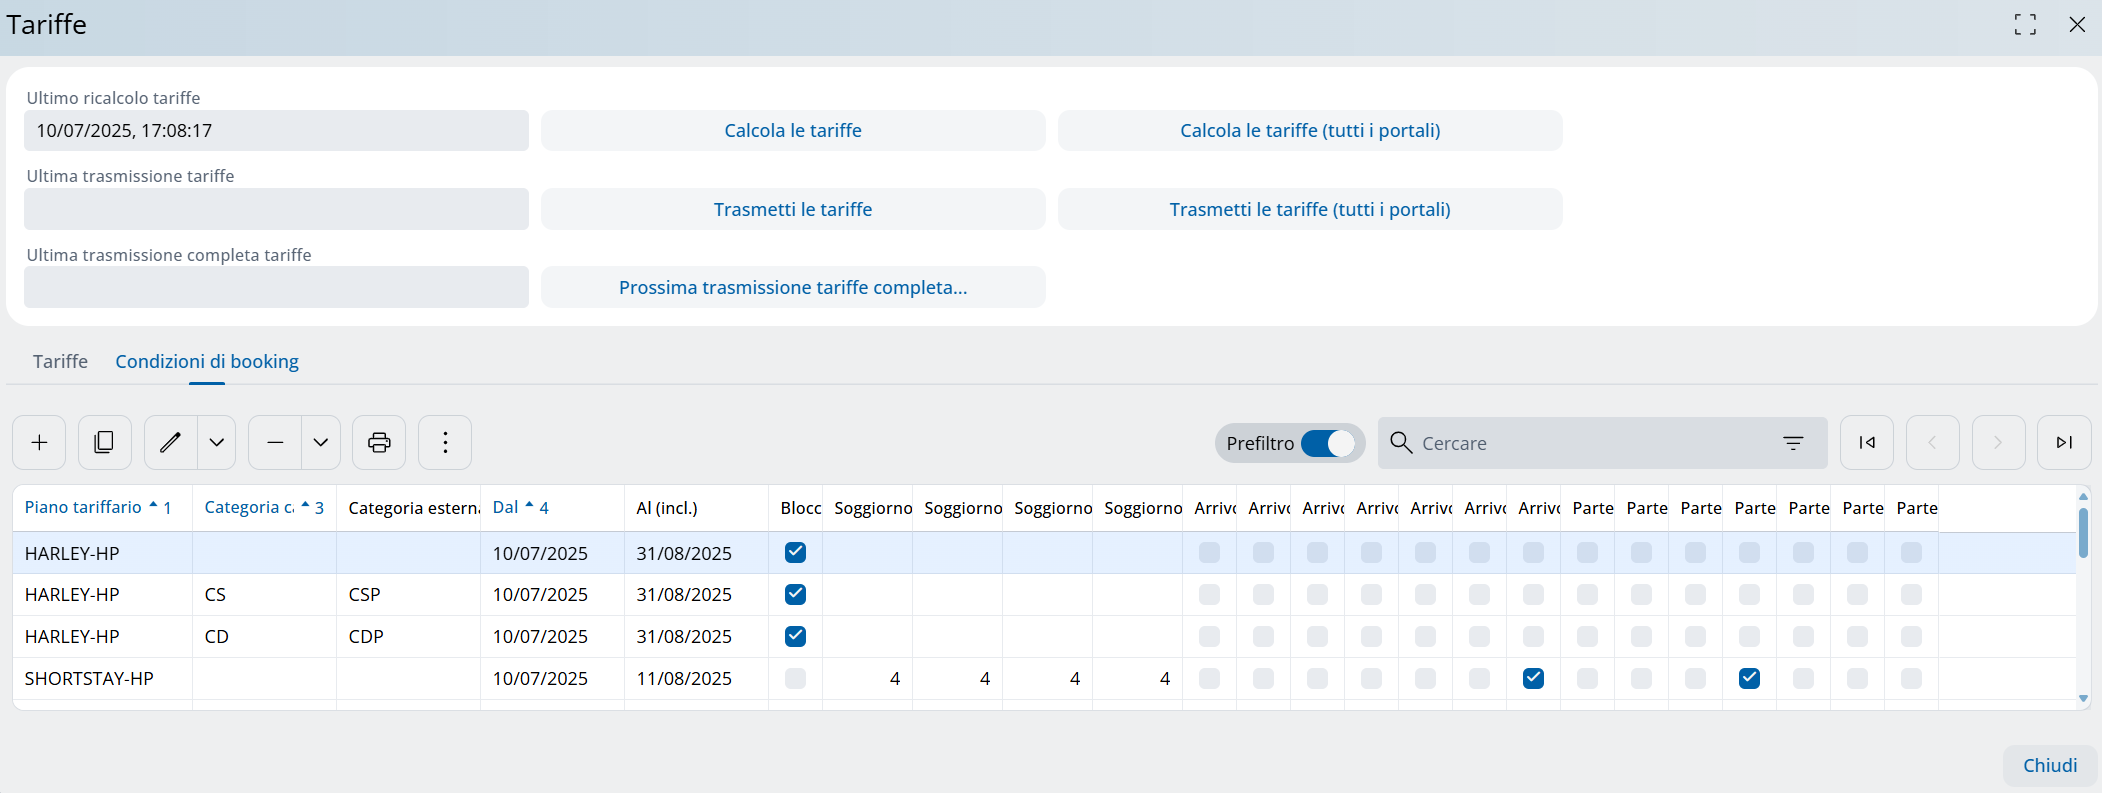This screenshot has width=2102, height=793.
Task: Toggle the Prefiltro switch off
Action: 1328,443
